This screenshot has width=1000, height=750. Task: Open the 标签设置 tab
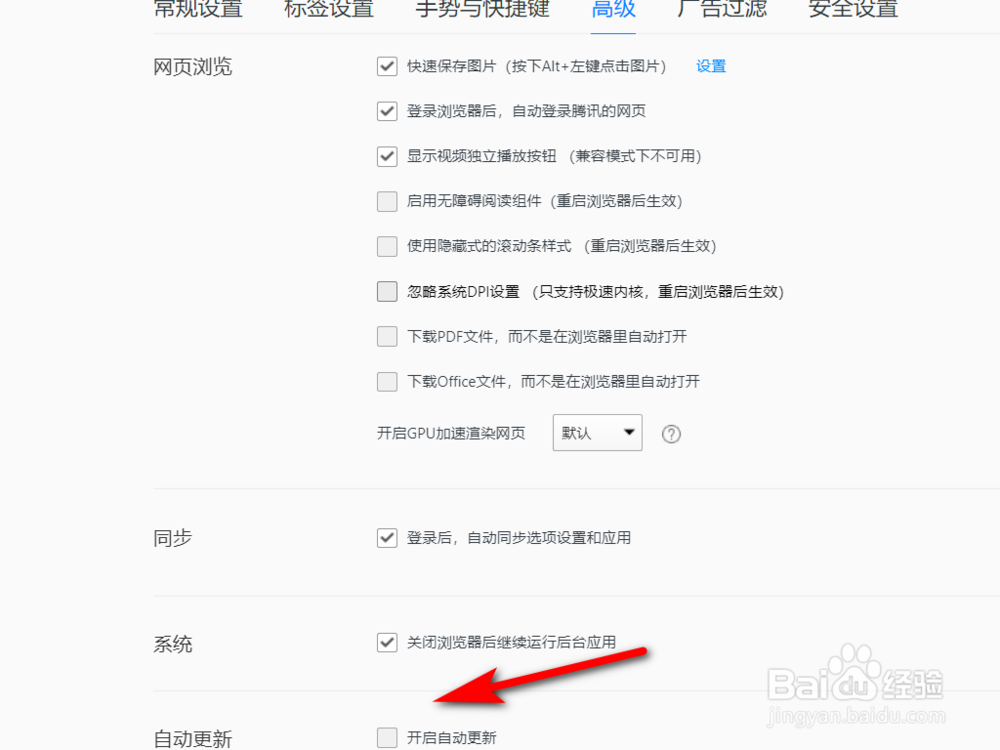click(329, 9)
